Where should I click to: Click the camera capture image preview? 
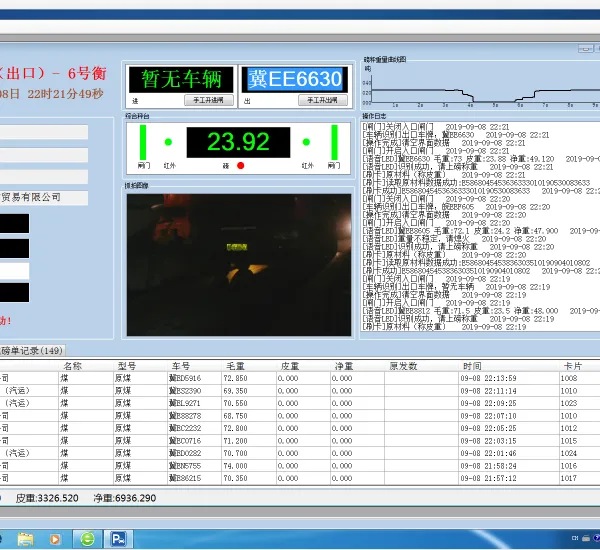point(239,265)
